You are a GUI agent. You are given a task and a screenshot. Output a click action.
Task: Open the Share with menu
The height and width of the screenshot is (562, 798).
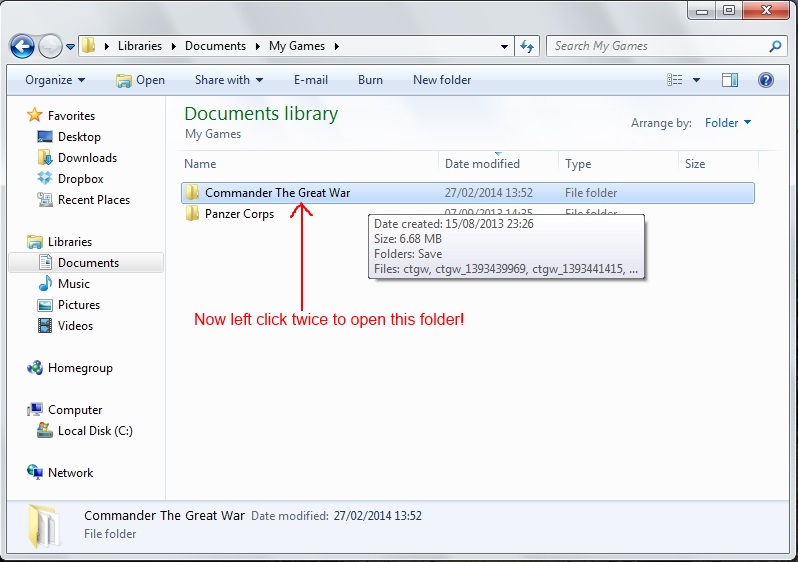[x=229, y=80]
